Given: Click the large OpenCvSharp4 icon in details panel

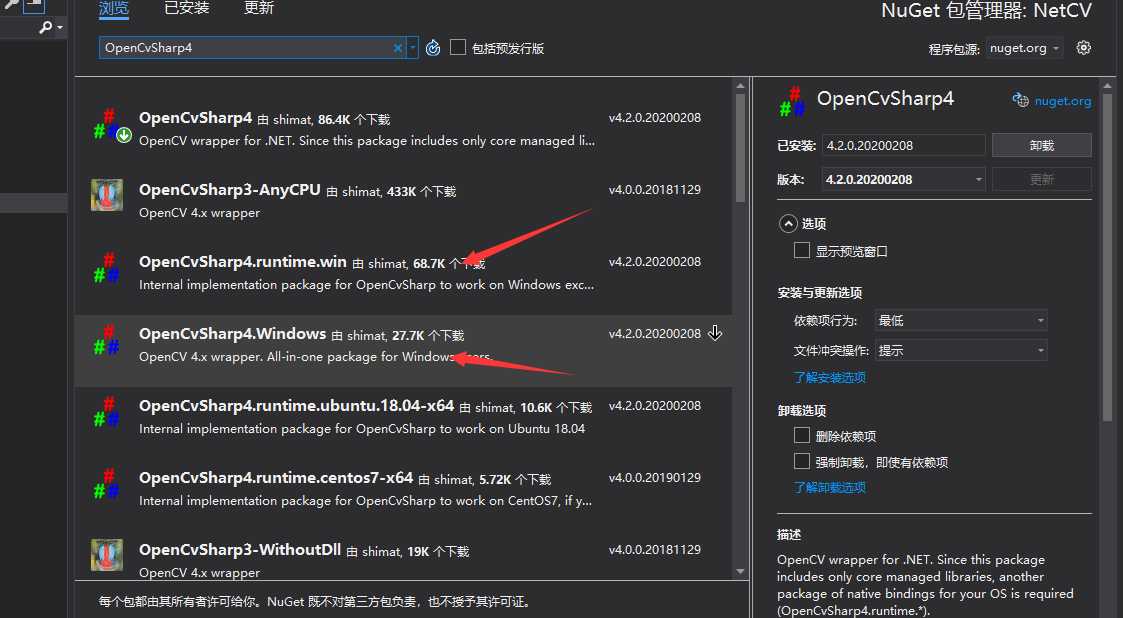Looking at the screenshot, I should pyautogui.click(x=792, y=101).
